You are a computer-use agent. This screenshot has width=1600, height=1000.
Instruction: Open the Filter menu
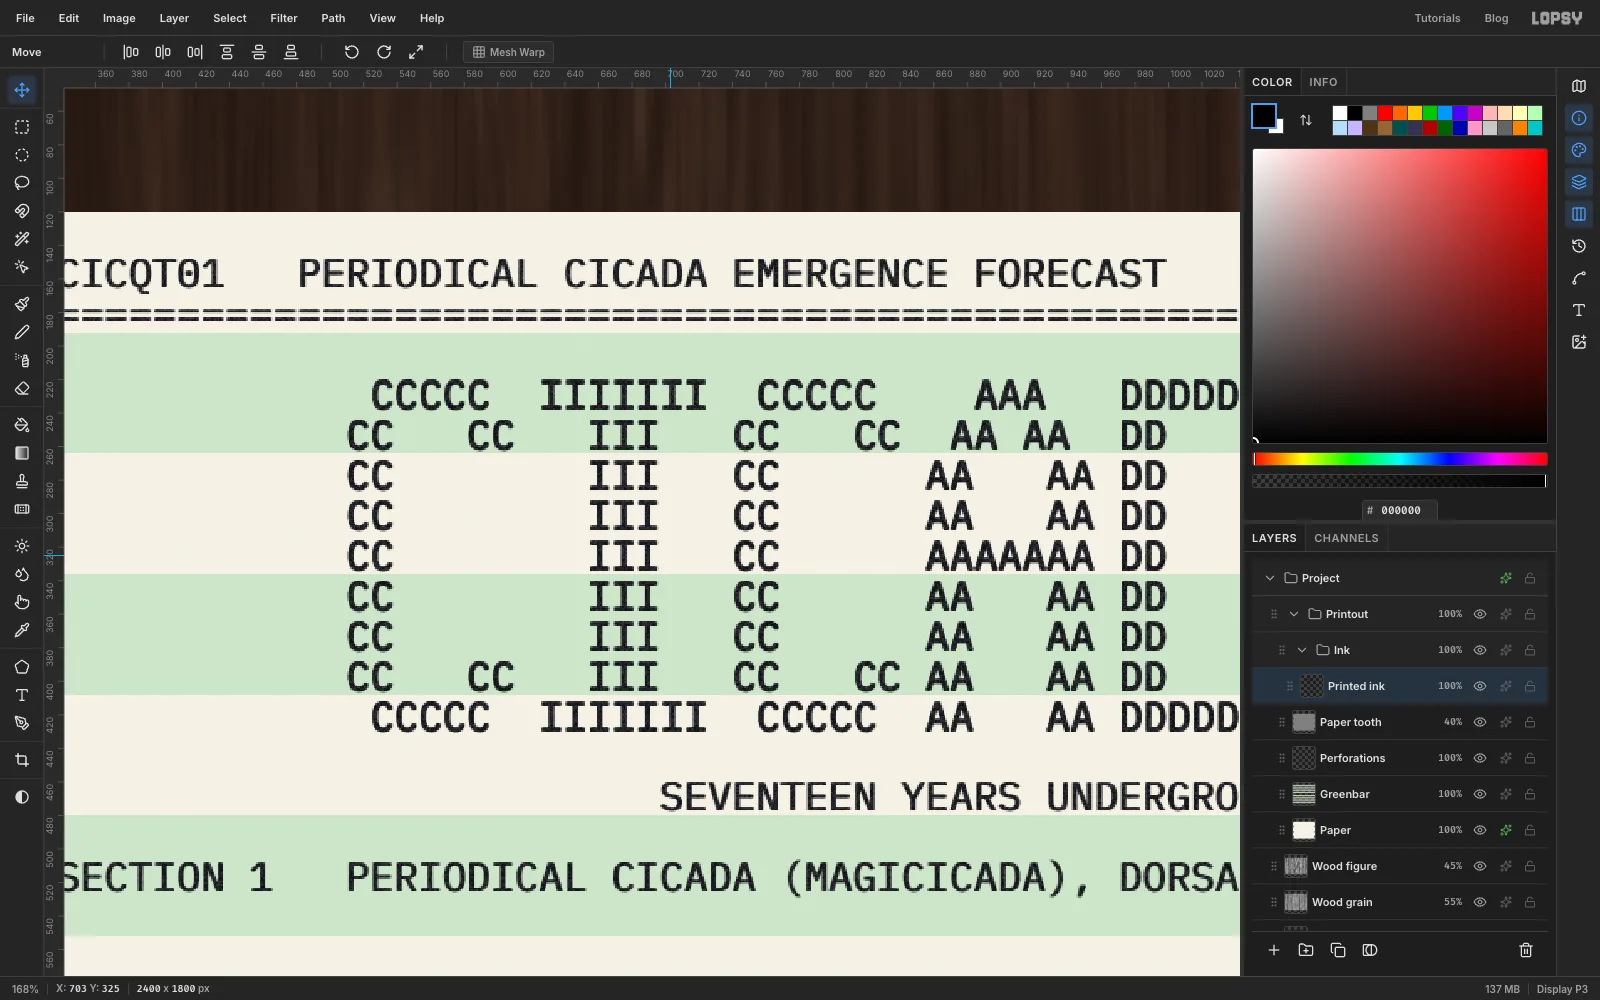pos(284,18)
